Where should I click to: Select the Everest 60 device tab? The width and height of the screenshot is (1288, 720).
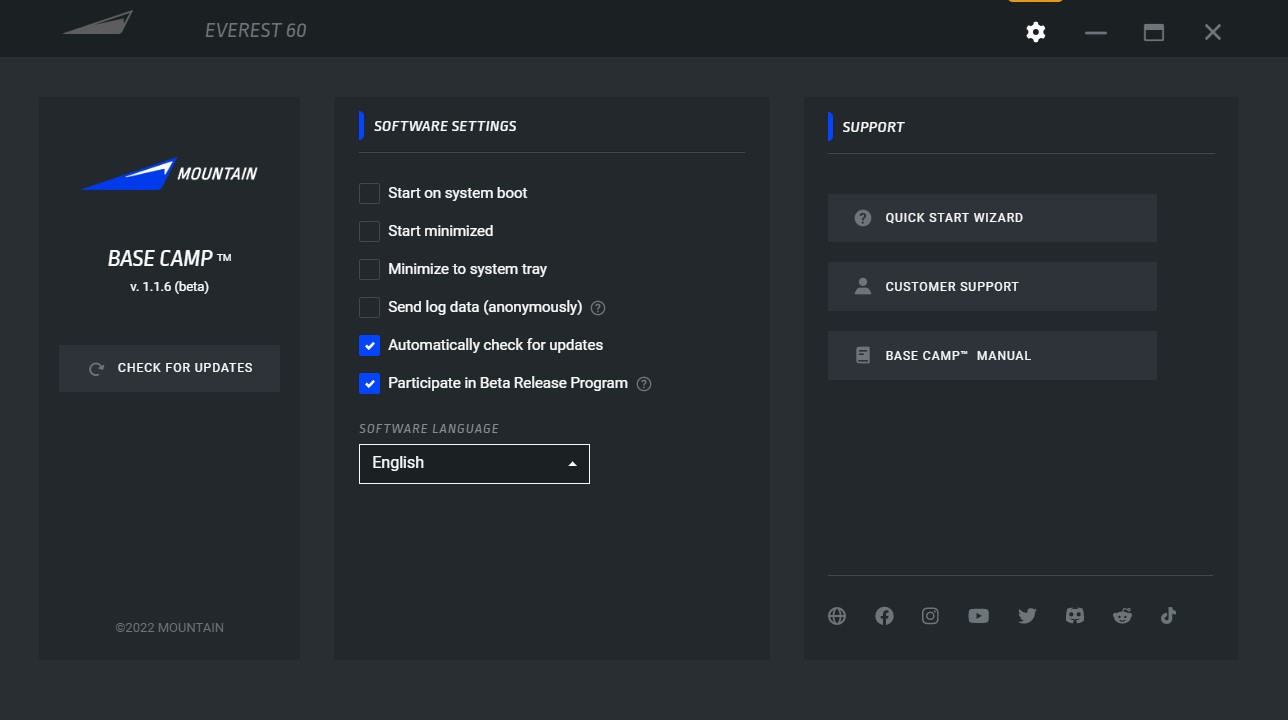pyautogui.click(x=256, y=30)
